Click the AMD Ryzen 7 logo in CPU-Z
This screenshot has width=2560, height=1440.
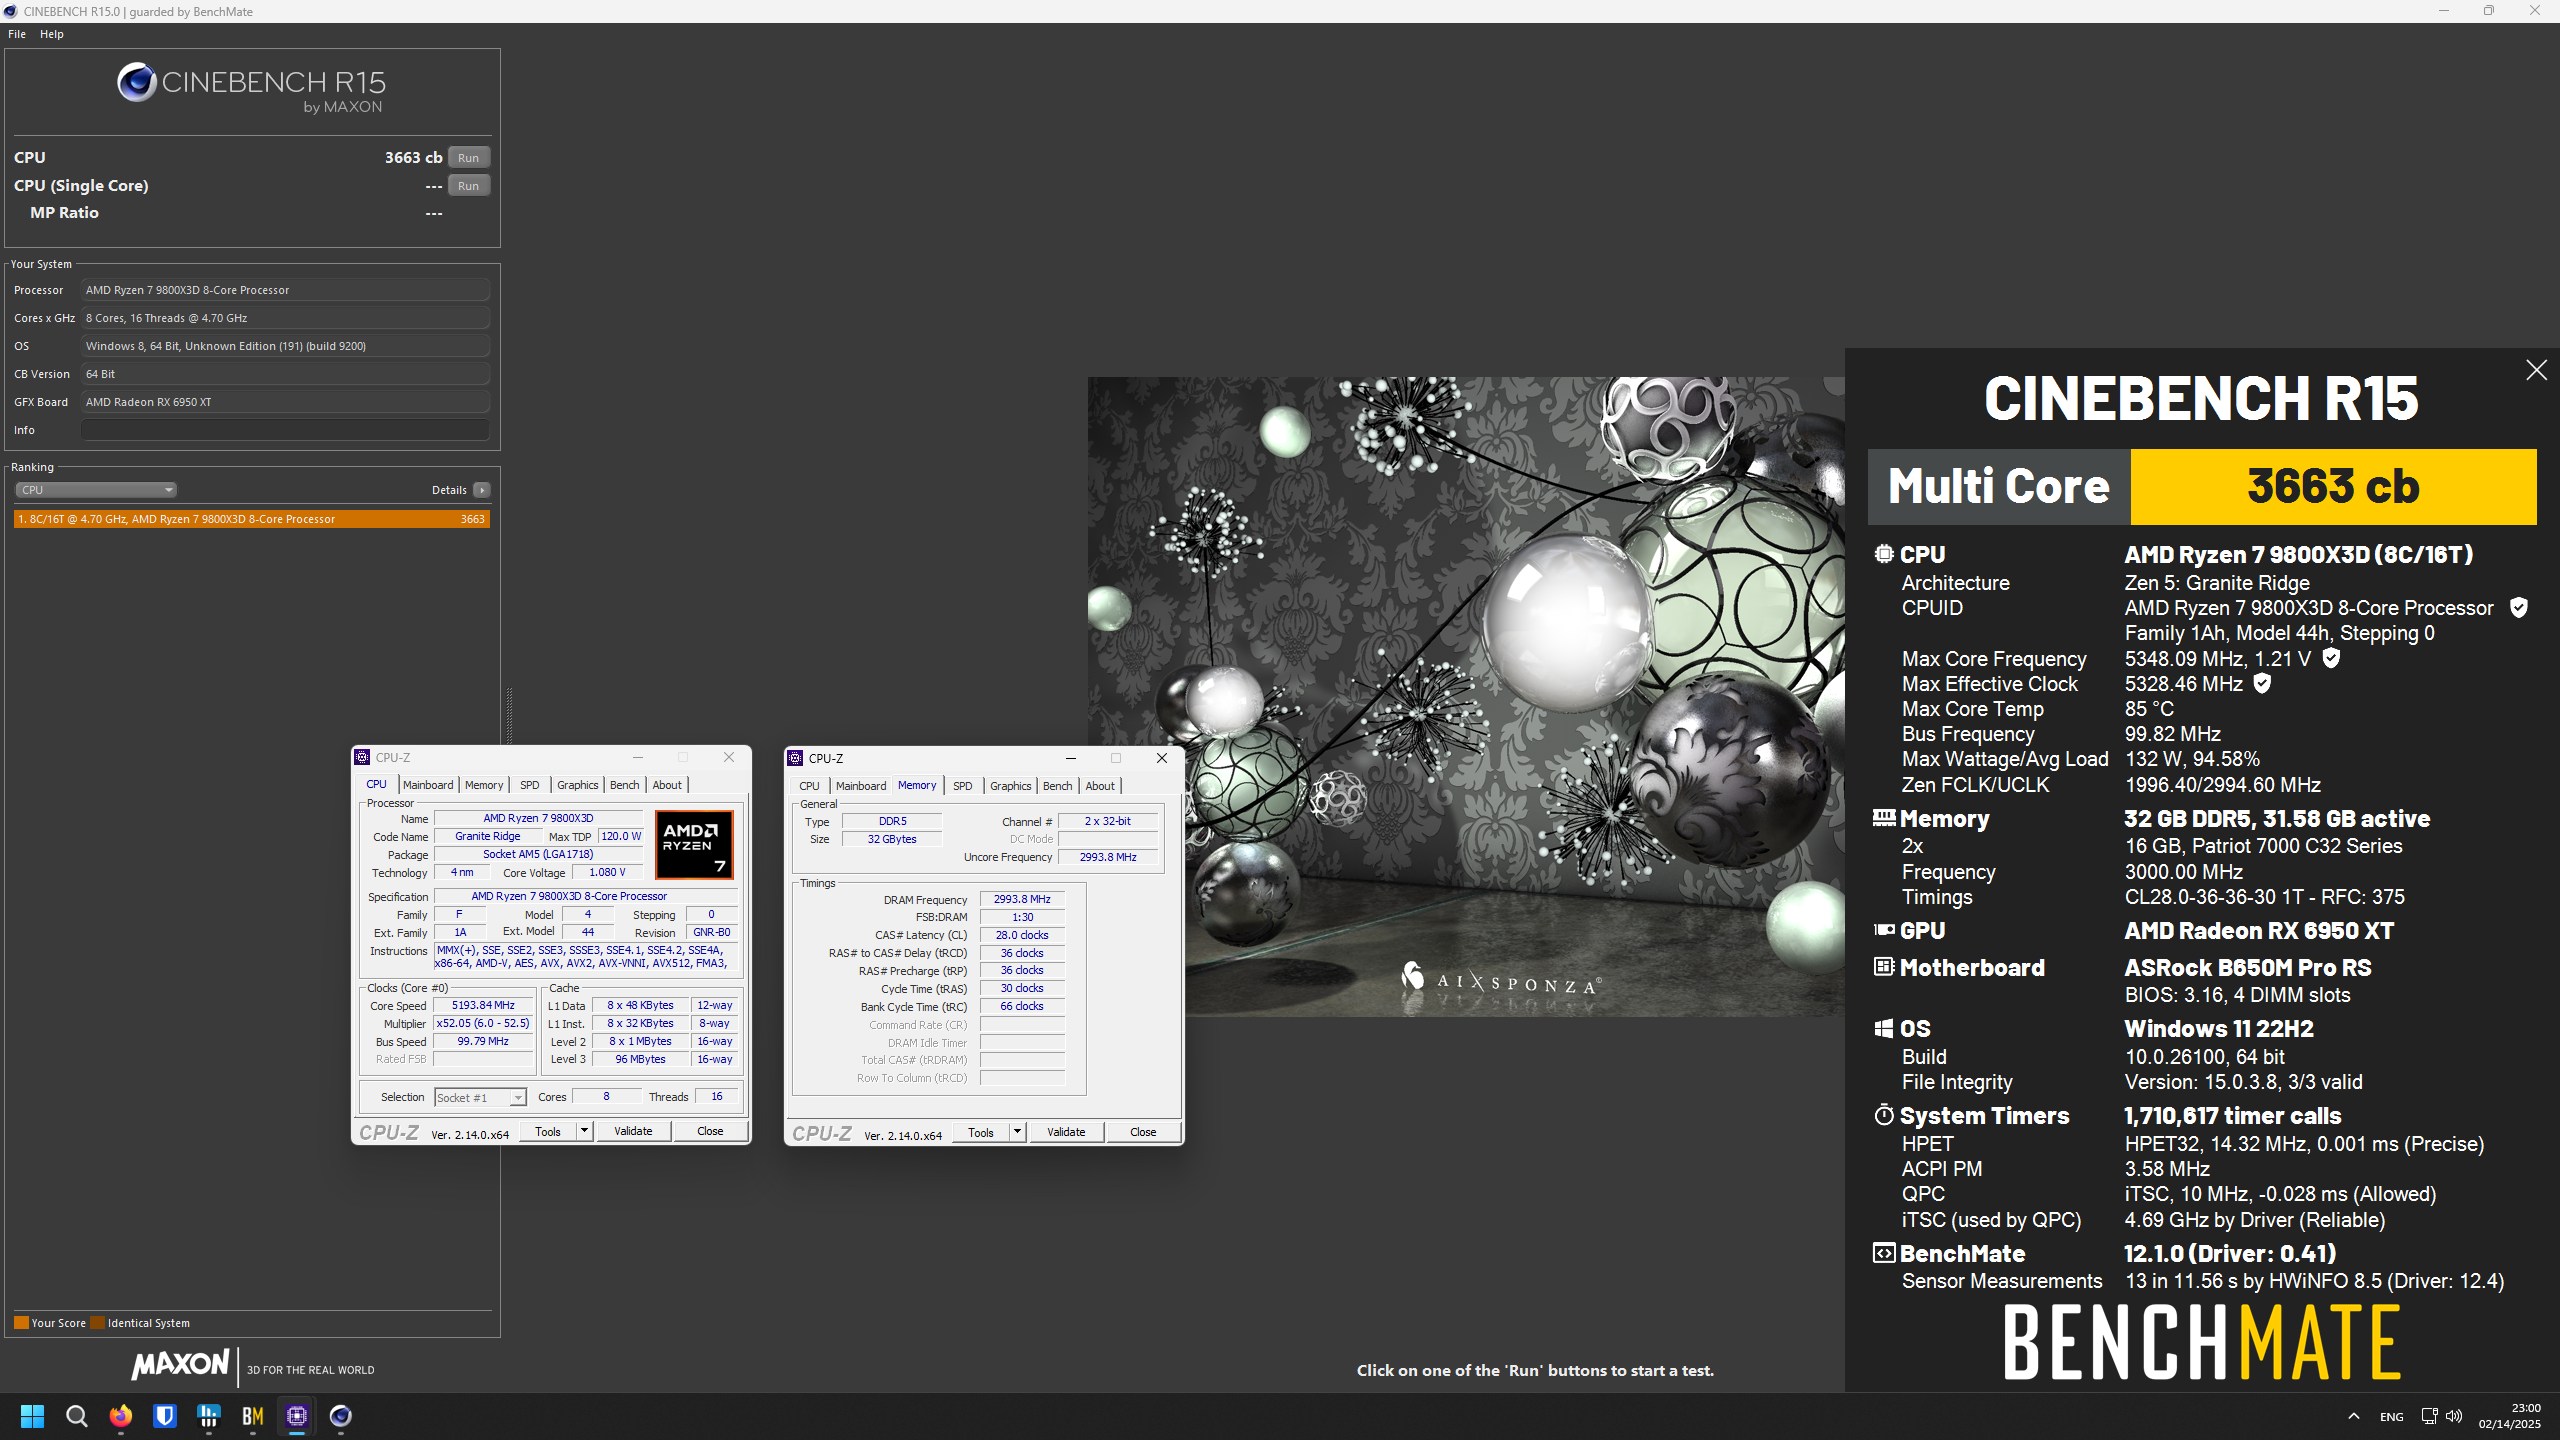pyautogui.click(x=694, y=844)
